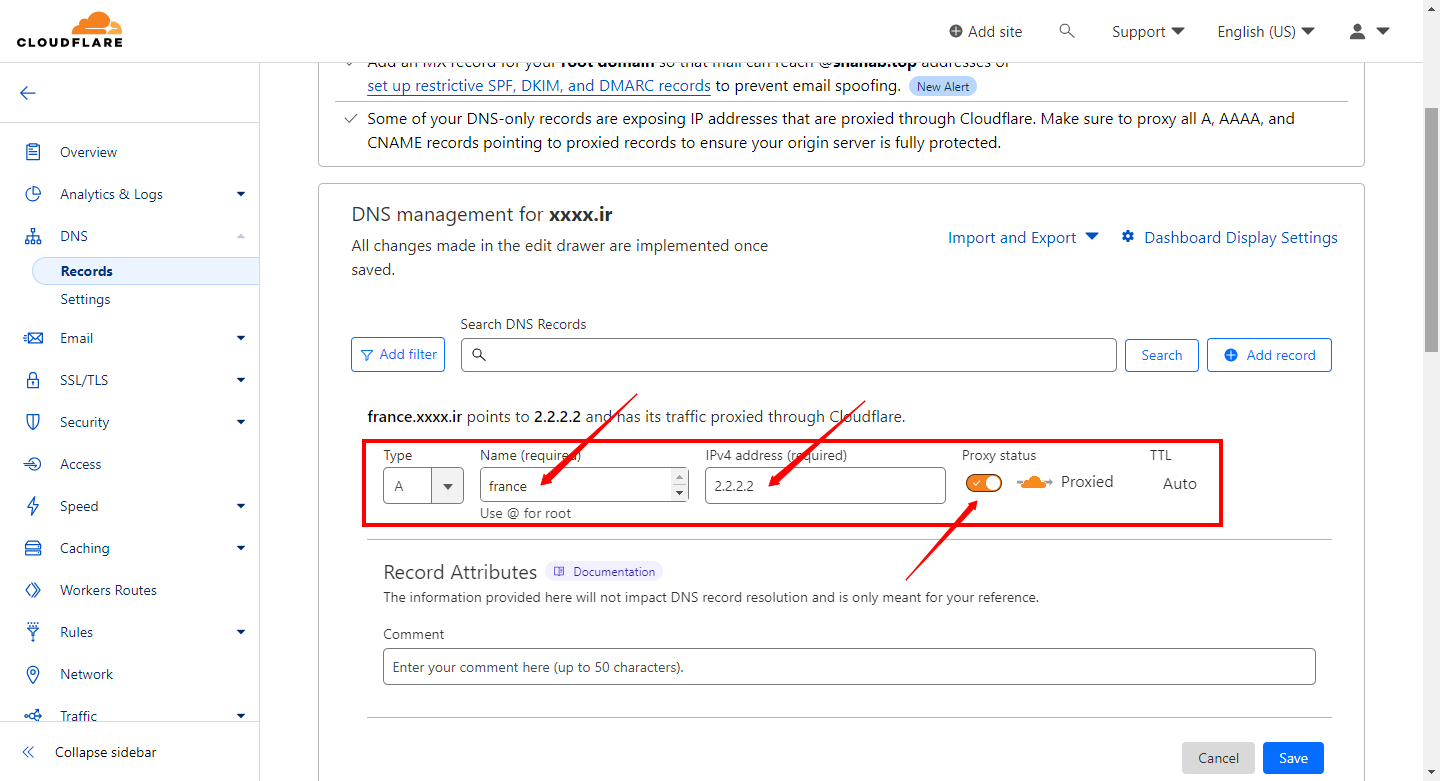Open the English (US) language dropdown
This screenshot has height=781, width=1440.
click(x=1266, y=32)
